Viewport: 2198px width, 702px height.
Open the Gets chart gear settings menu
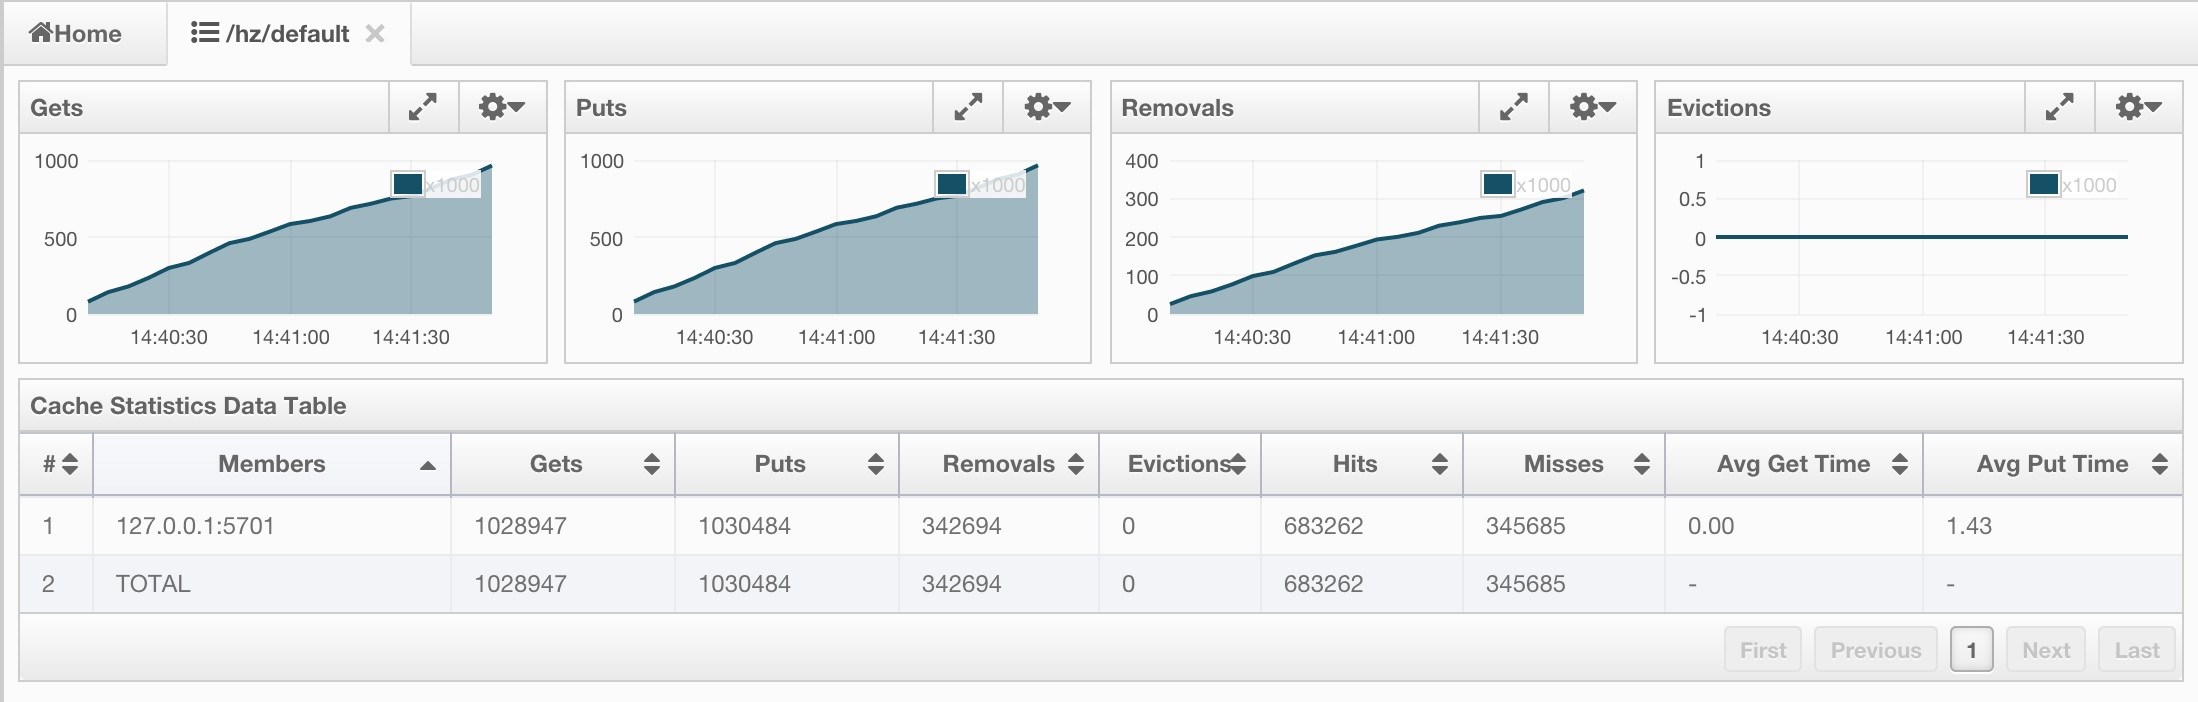[502, 107]
